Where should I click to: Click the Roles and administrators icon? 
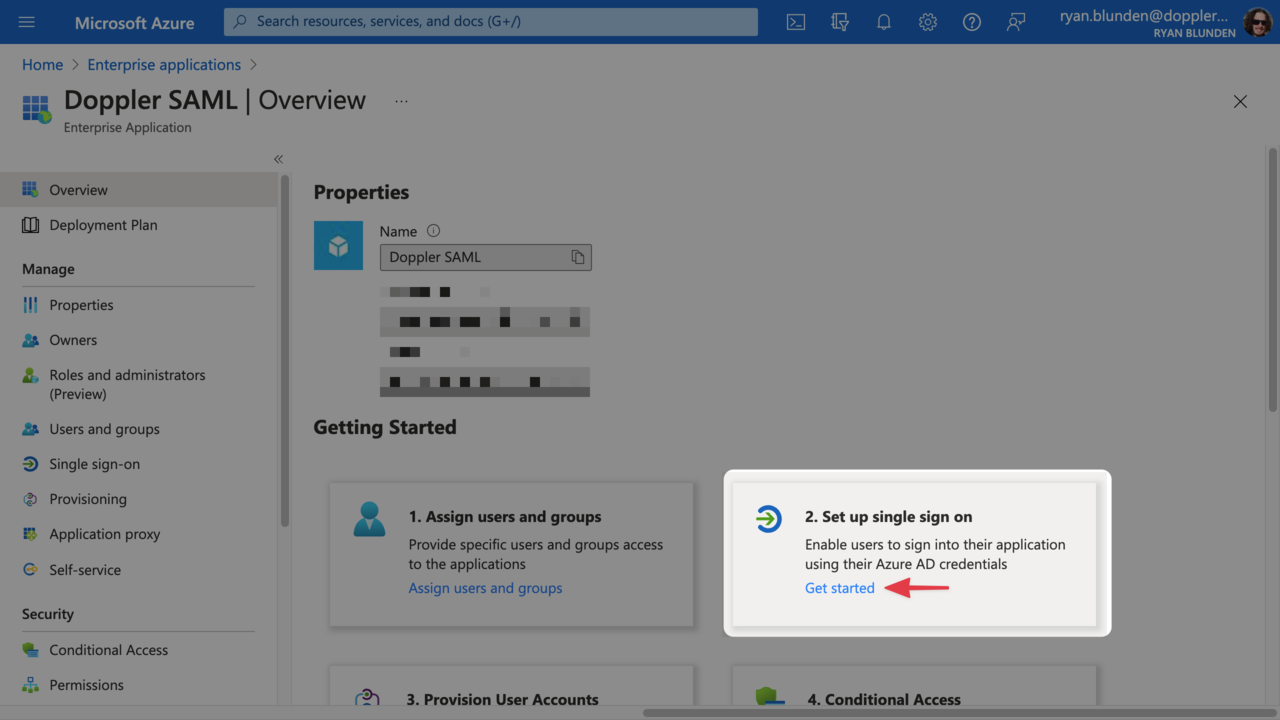coord(30,375)
